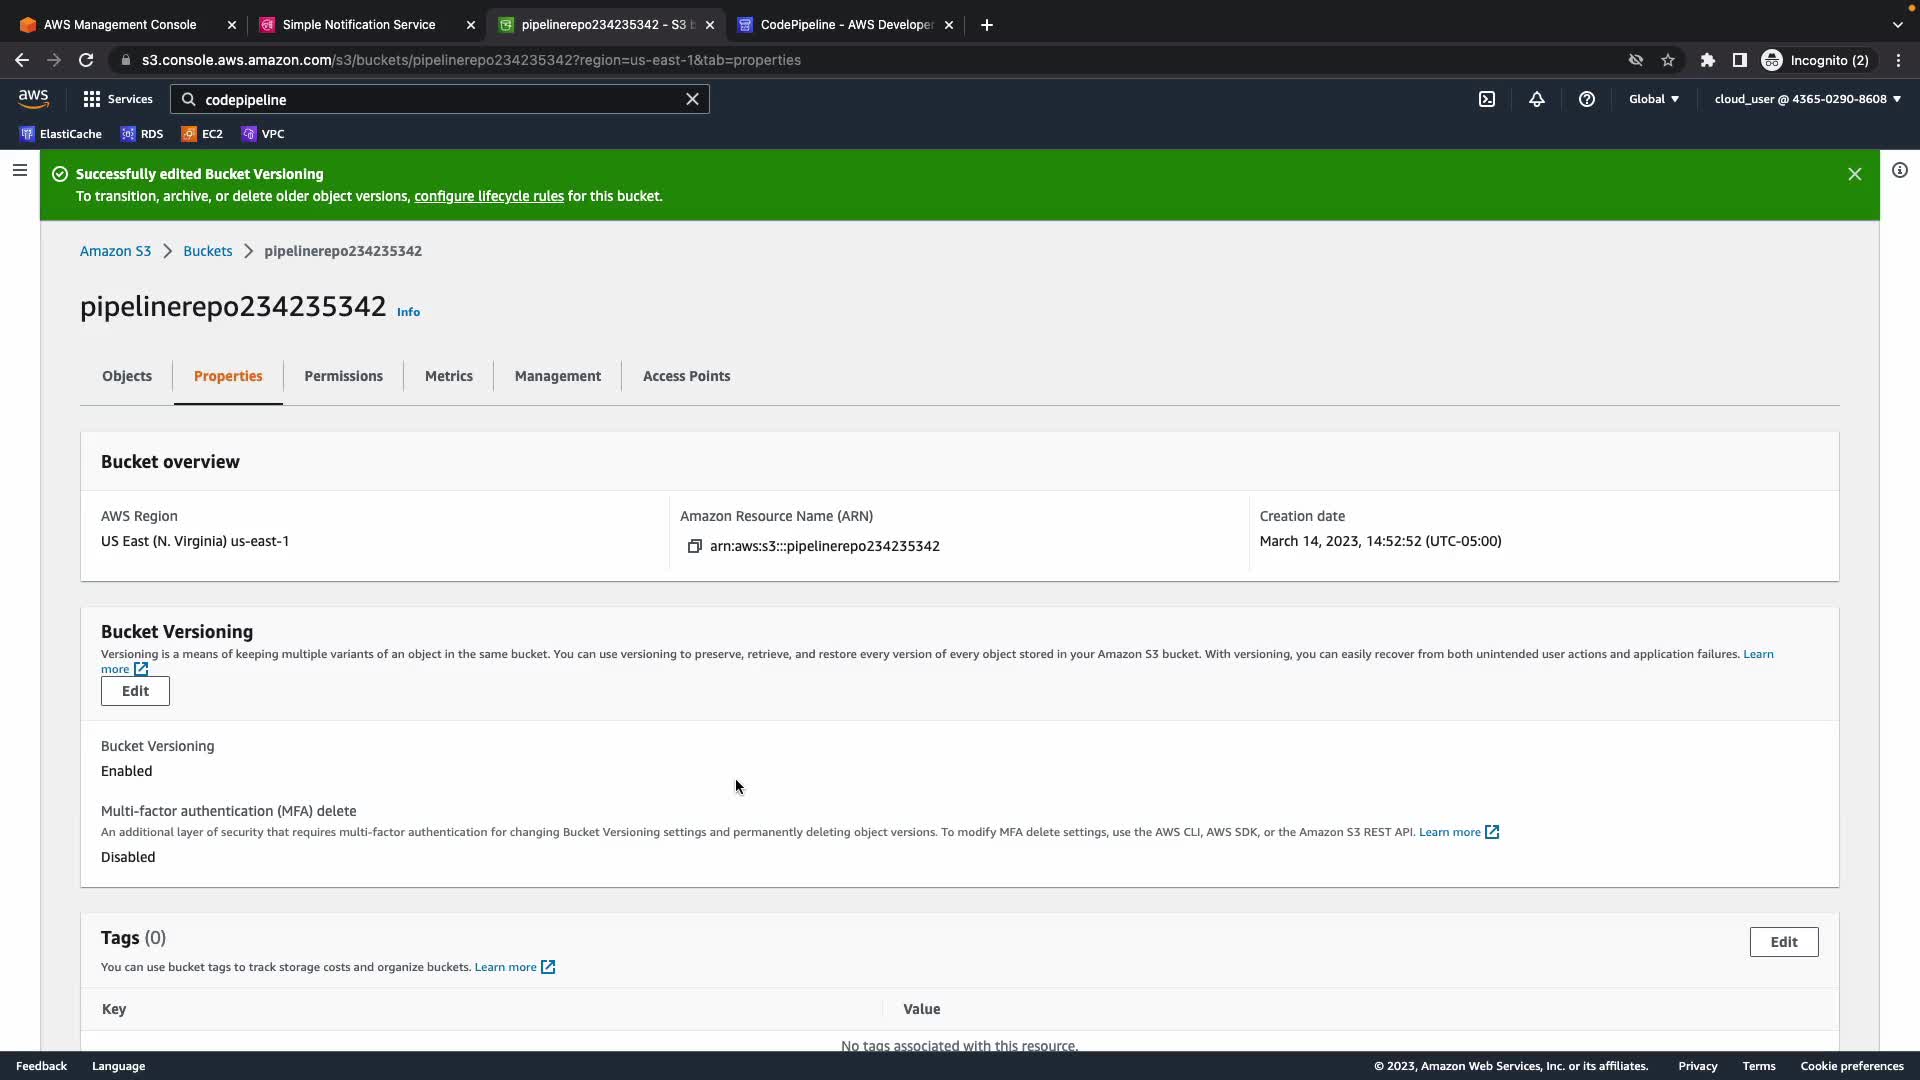The width and height of the screenshot is (1920, 1080).
Task: Open the left hamburger navigation menu
Action: point(19,170)
